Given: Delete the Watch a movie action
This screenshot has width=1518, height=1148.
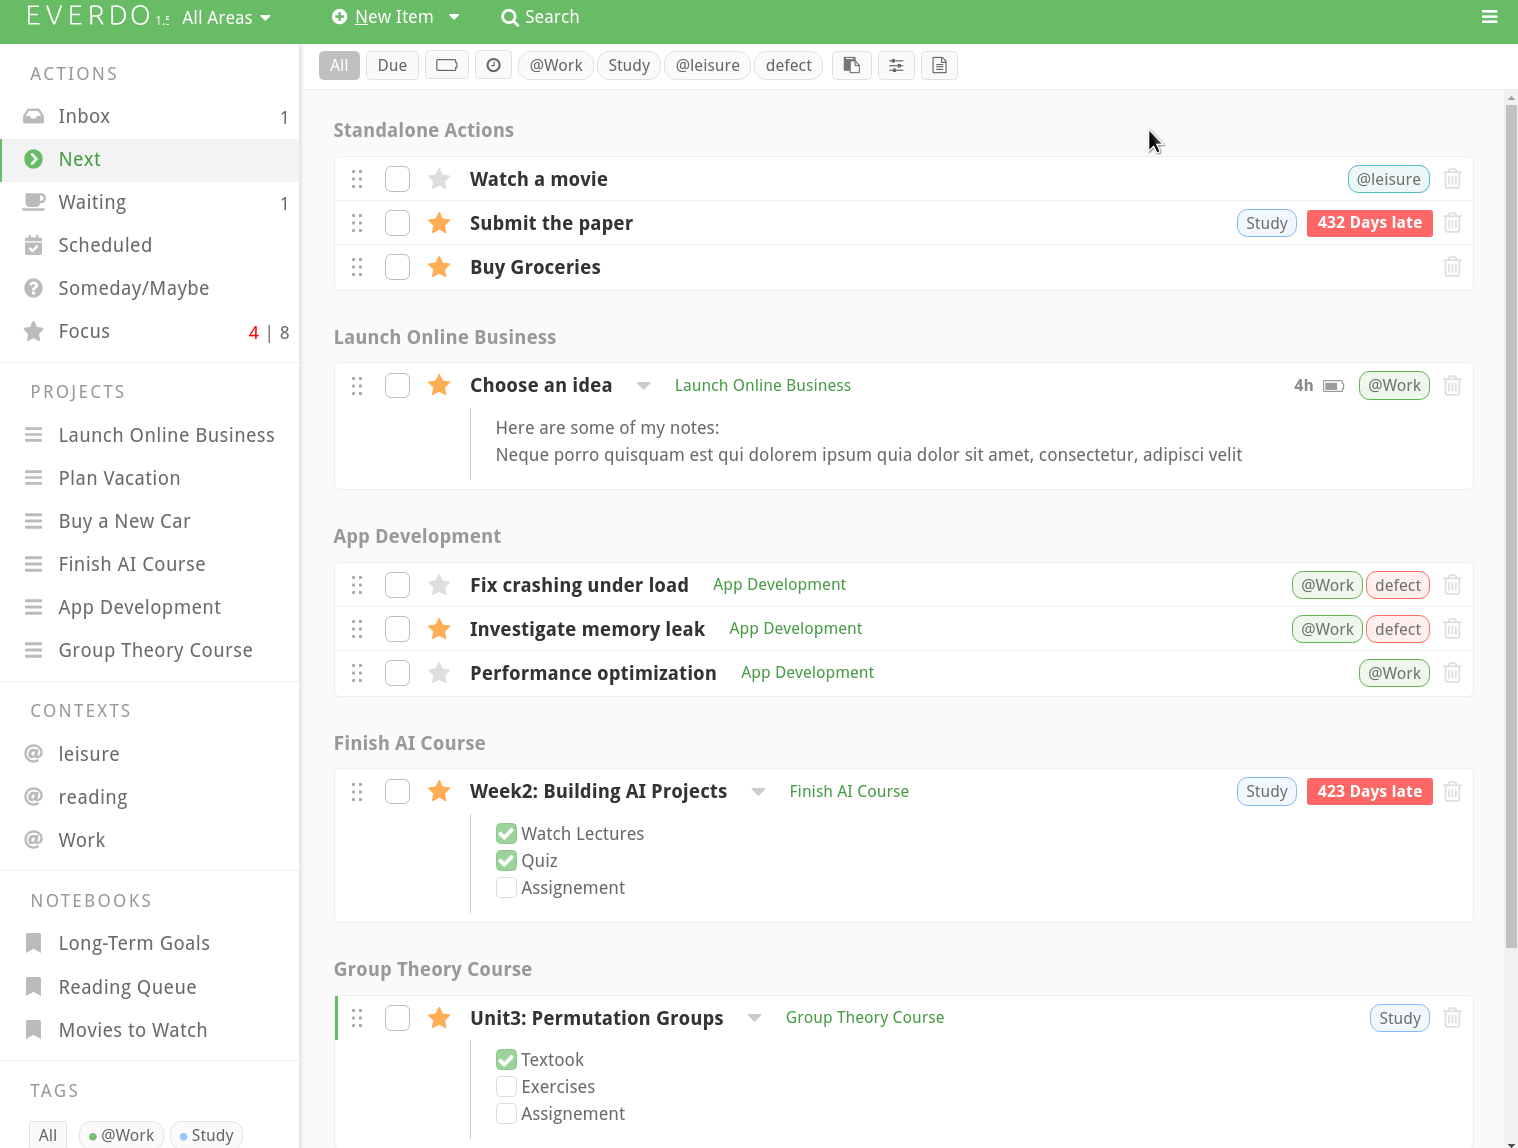Looking at the screenshot, I should click(1452, 179).
